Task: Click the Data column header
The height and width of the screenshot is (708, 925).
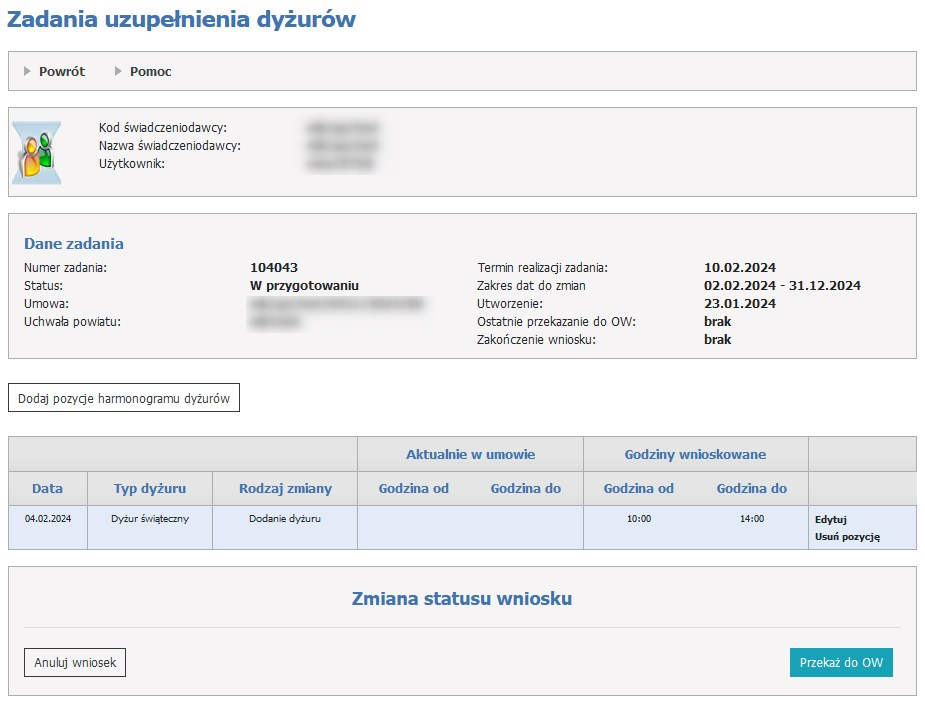Action: (47, 488)
